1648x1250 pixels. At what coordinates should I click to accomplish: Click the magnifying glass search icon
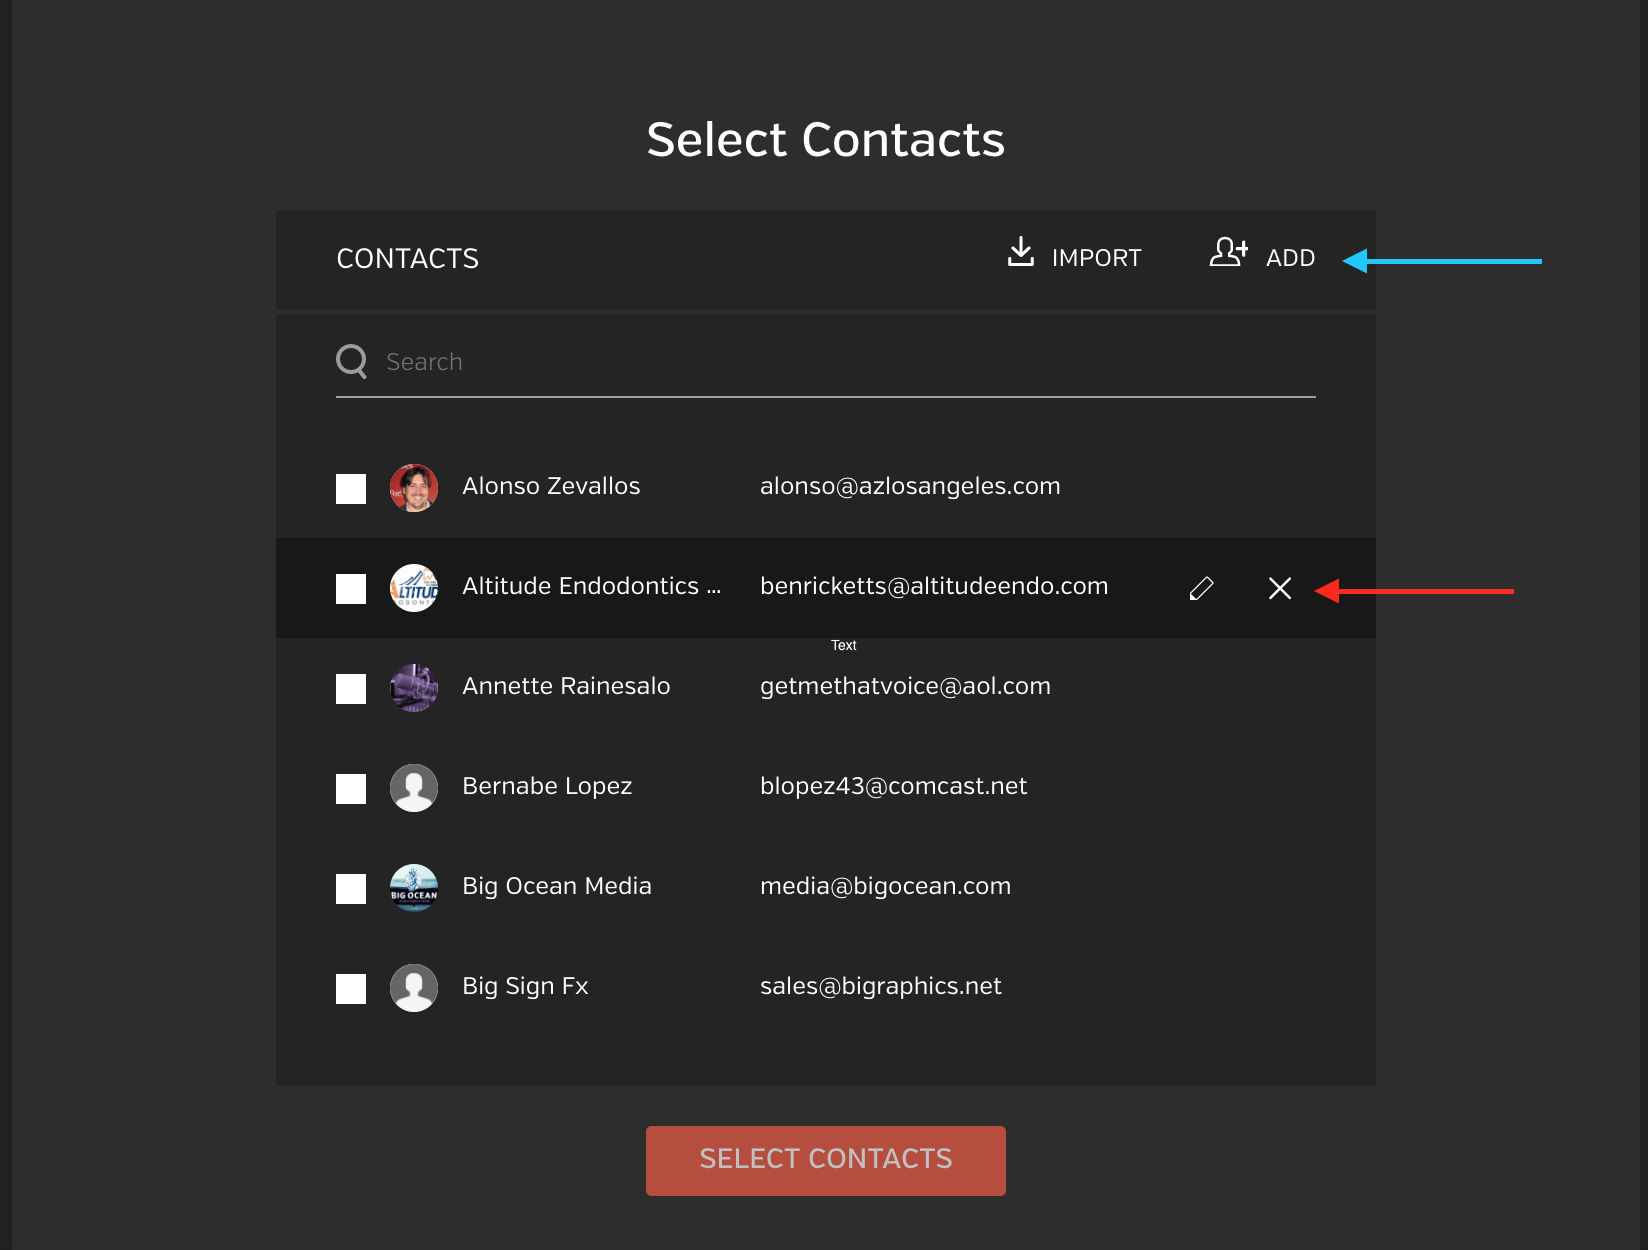pos(351,360)
